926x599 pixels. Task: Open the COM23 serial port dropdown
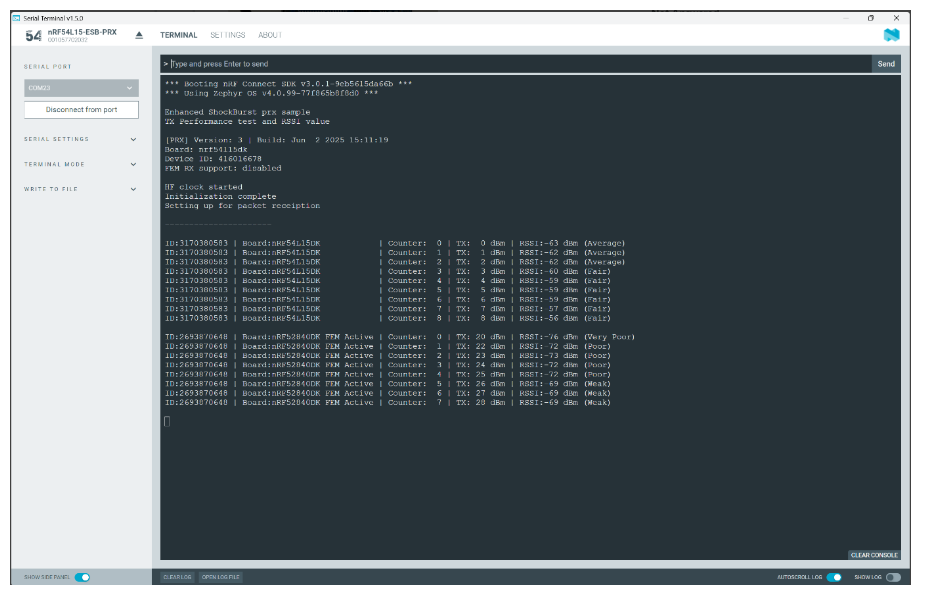point(81,88)
